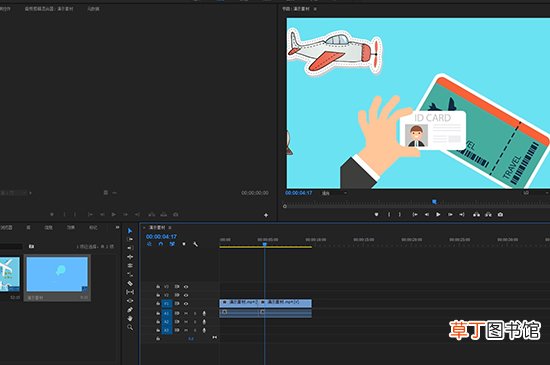
Task: Switch to second tab in source panel
Action: [49, 9]
